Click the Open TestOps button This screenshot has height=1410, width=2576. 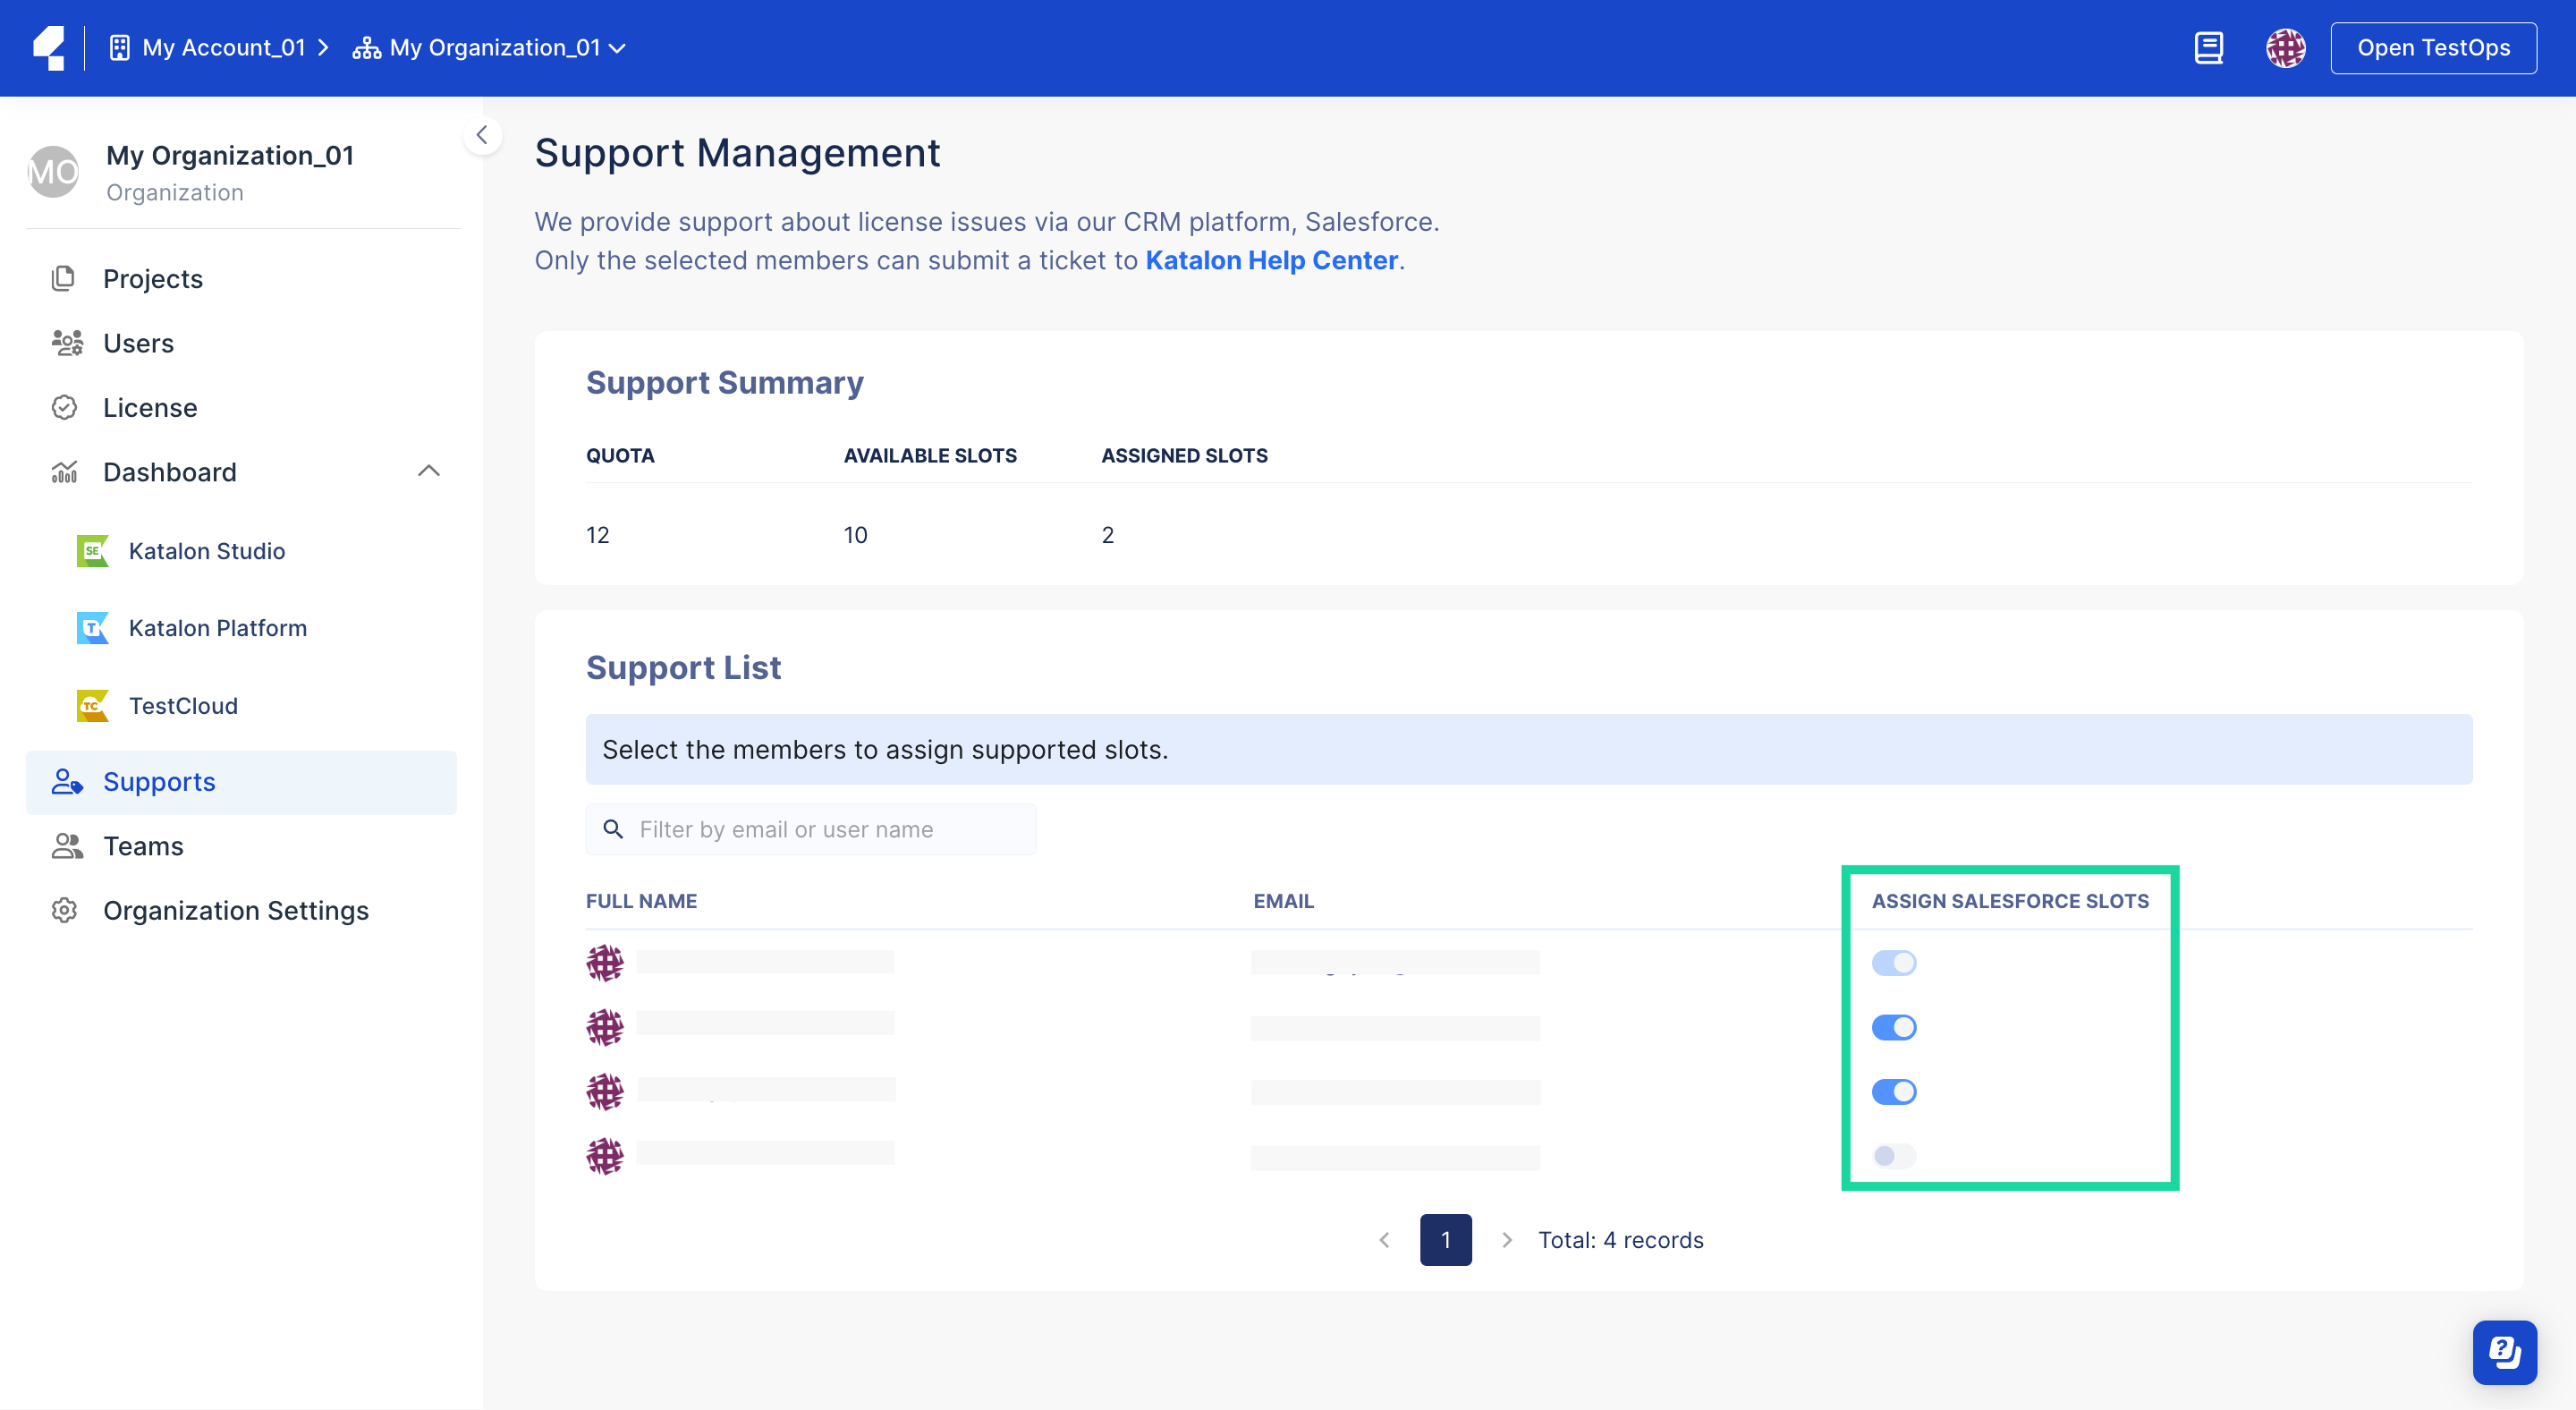(2433, 48)
